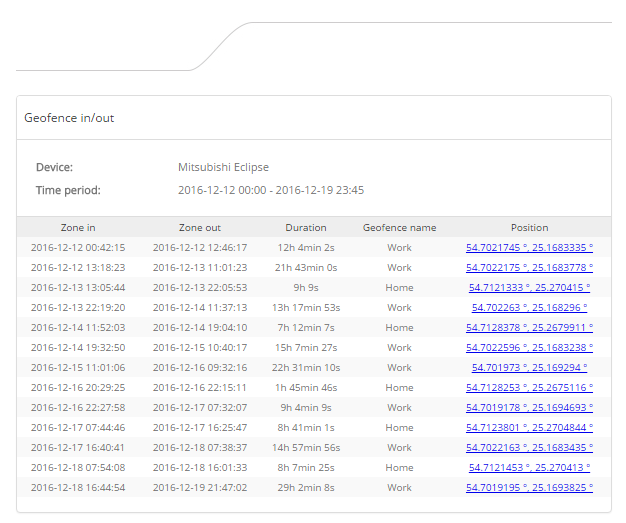The image size is (626, 523).
Task: Click the Duration column header
Action: (306, 228)
